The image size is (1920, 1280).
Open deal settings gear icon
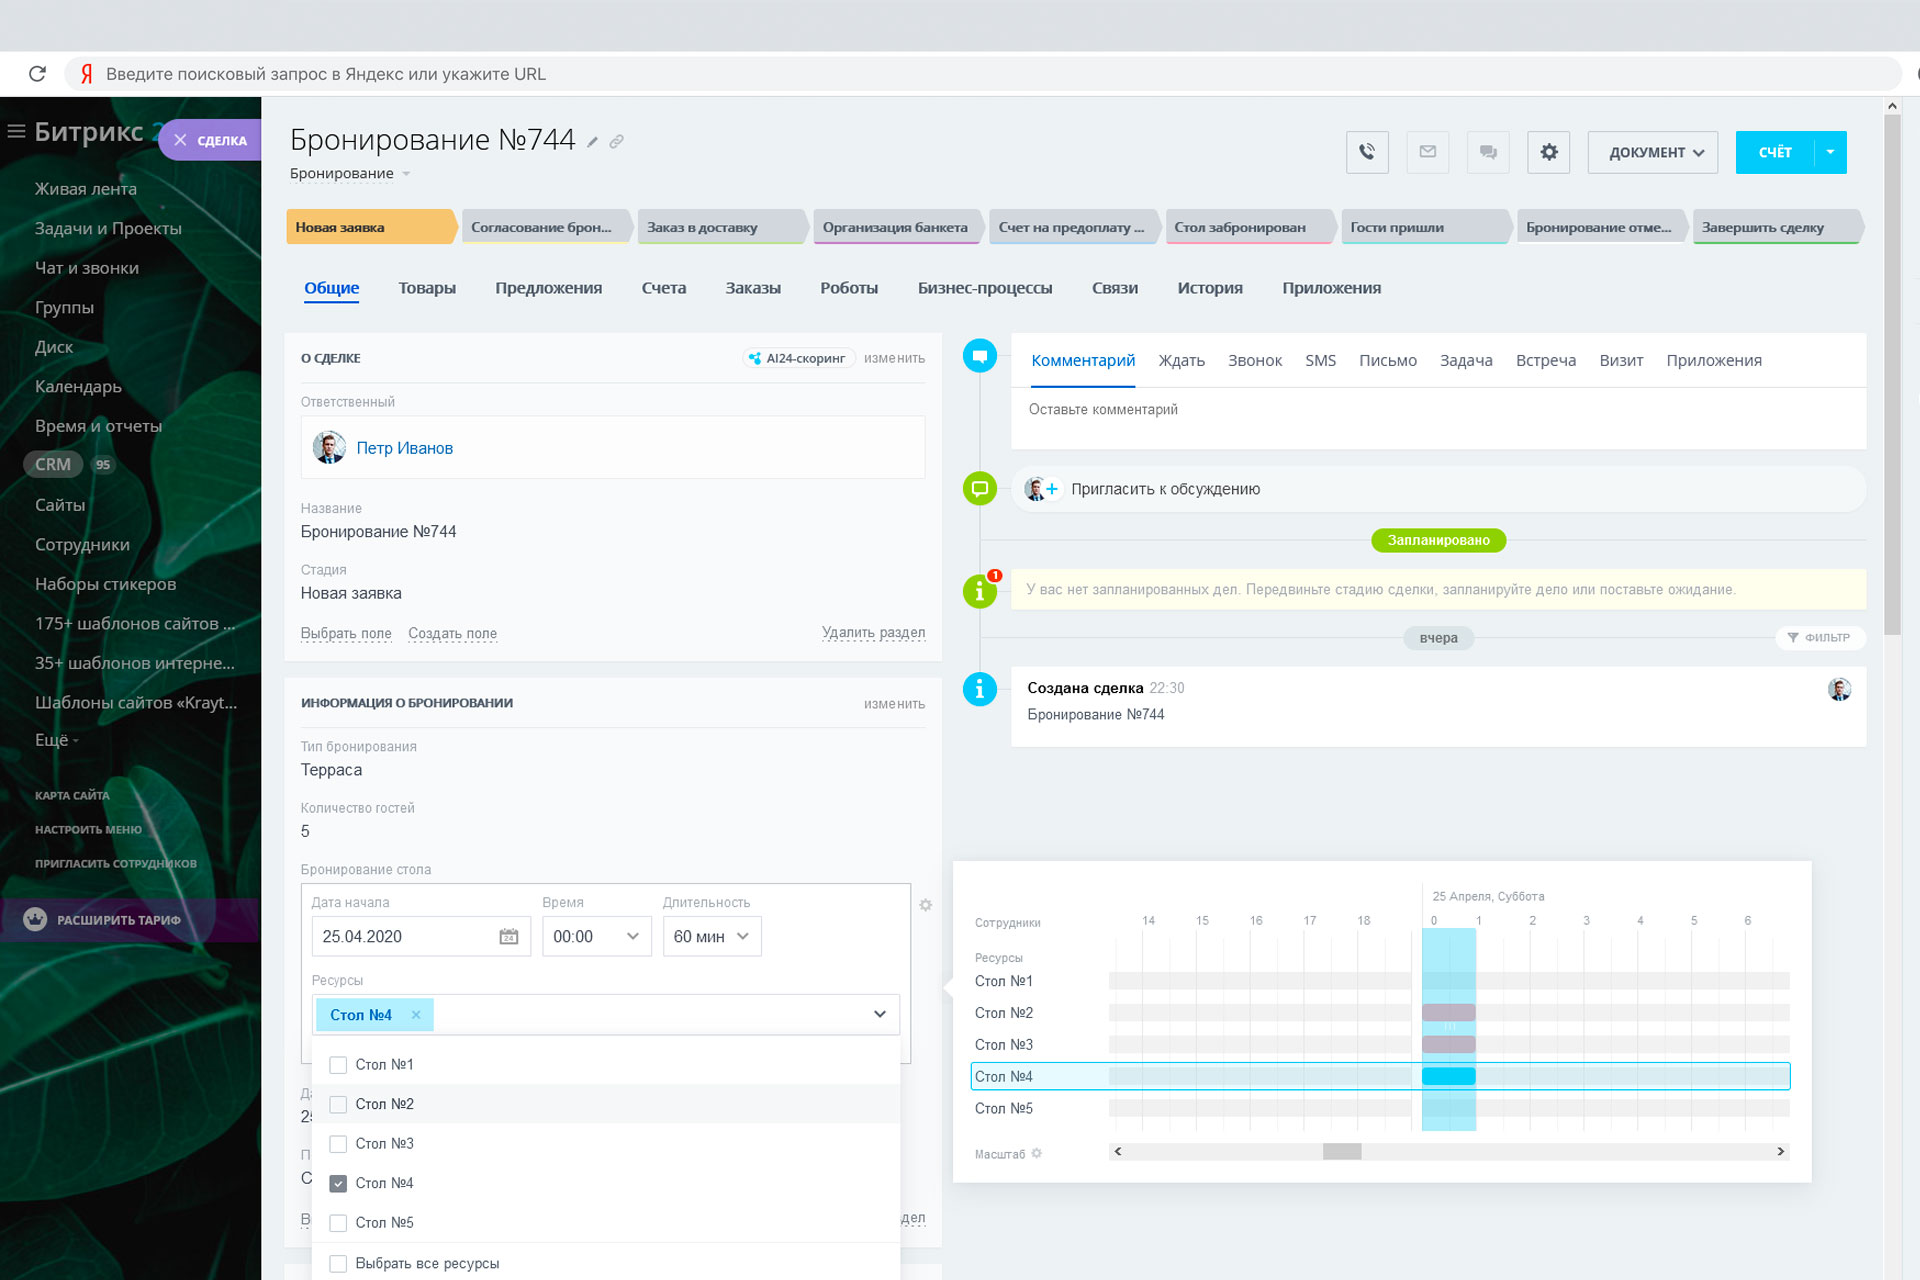[x=1548, y=152]
